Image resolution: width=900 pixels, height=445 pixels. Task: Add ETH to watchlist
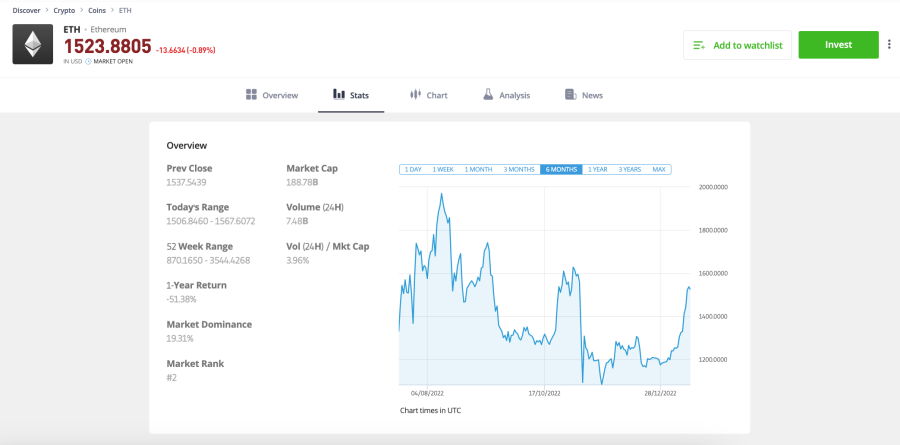(x=737, y=45)
